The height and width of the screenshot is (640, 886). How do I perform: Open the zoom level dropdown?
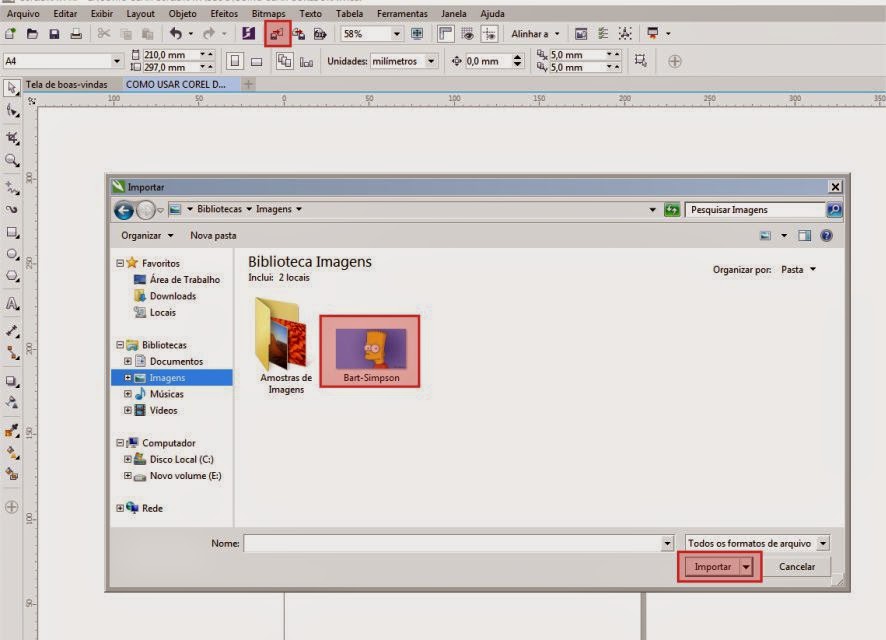click(x=395, y=33)
